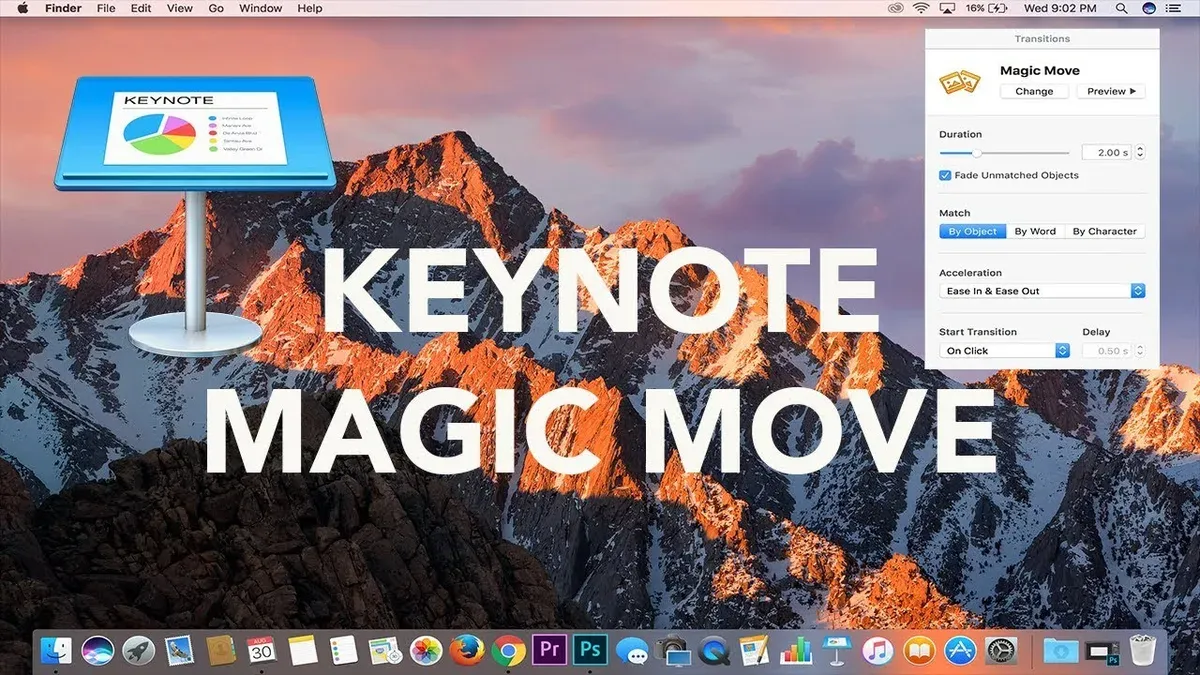The height and width of the screenshot is (675, 1200).
Task: Open the Calendar app in the Dock
Action: (x=261, y=650)
